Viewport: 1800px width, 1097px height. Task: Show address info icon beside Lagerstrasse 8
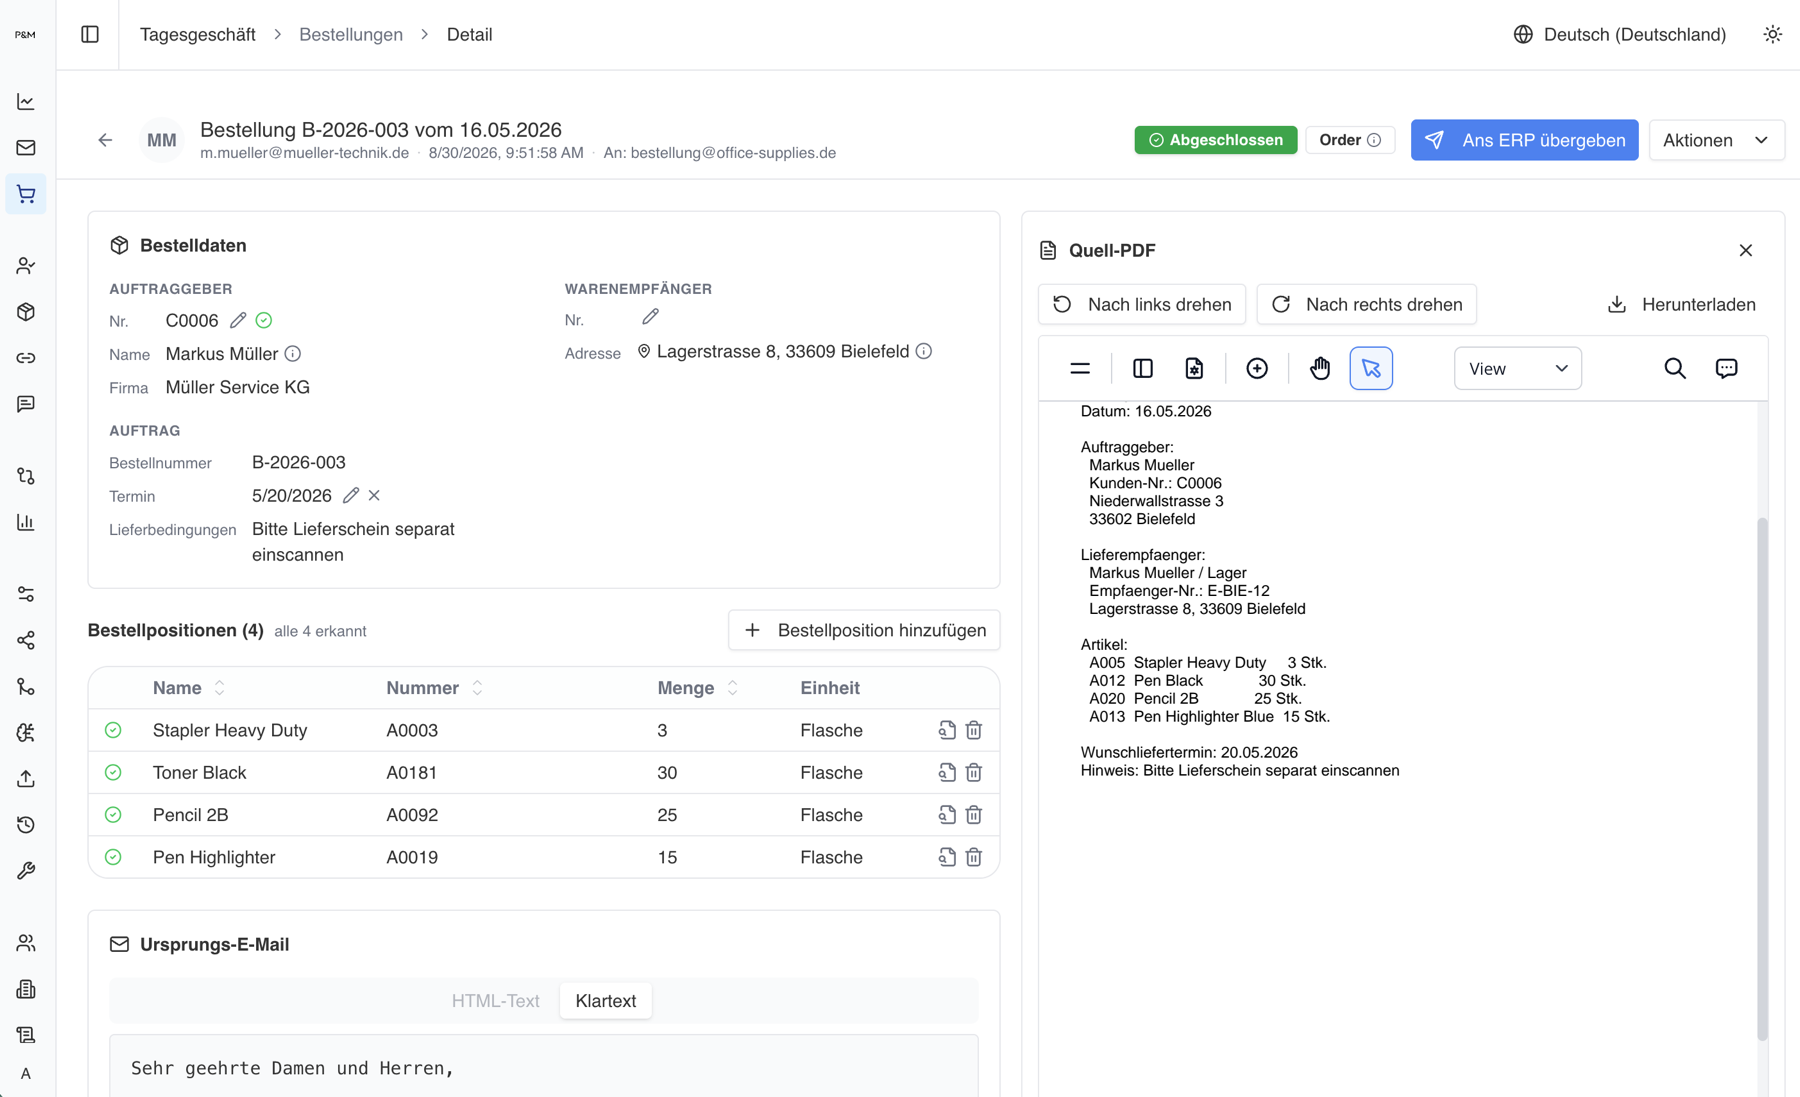click(924, 351)
